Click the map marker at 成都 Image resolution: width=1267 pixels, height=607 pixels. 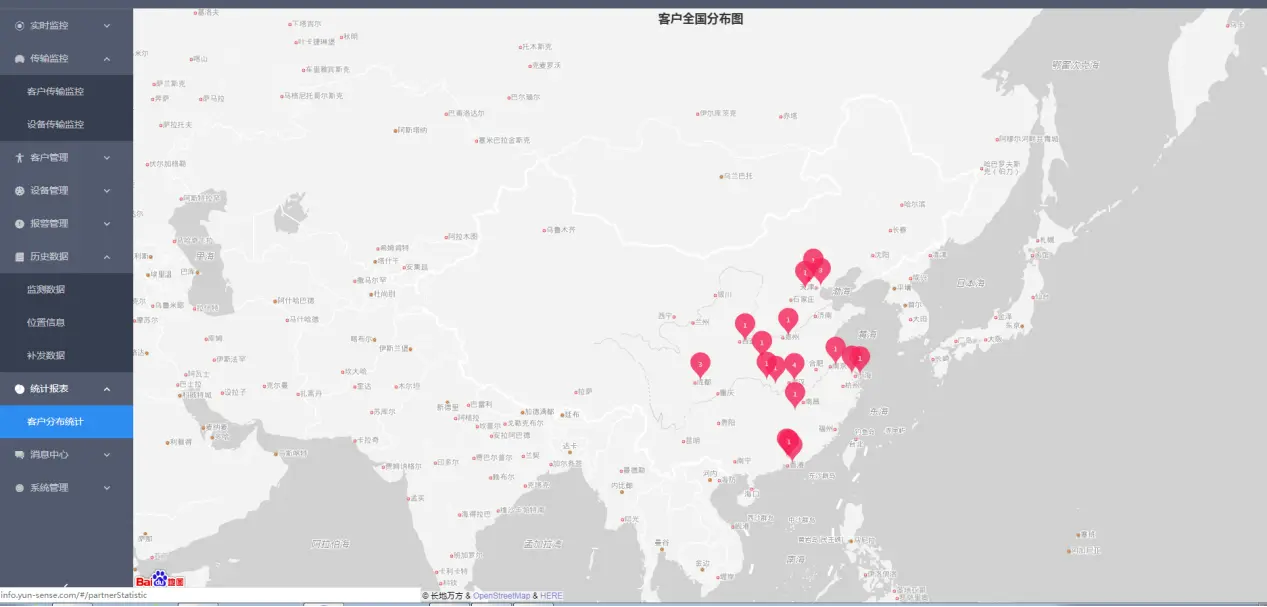coord(701,365)
